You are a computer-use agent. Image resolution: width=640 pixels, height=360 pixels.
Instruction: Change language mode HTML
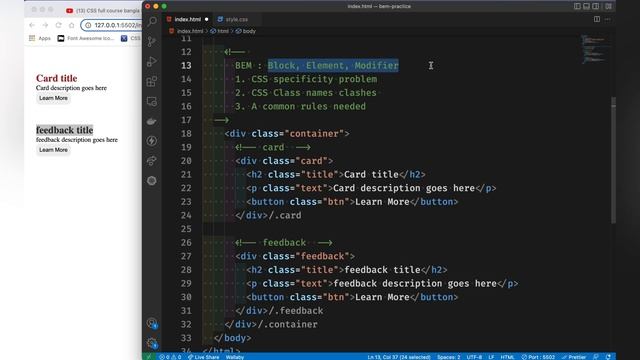pyautogui.click(x=507, y=357)
